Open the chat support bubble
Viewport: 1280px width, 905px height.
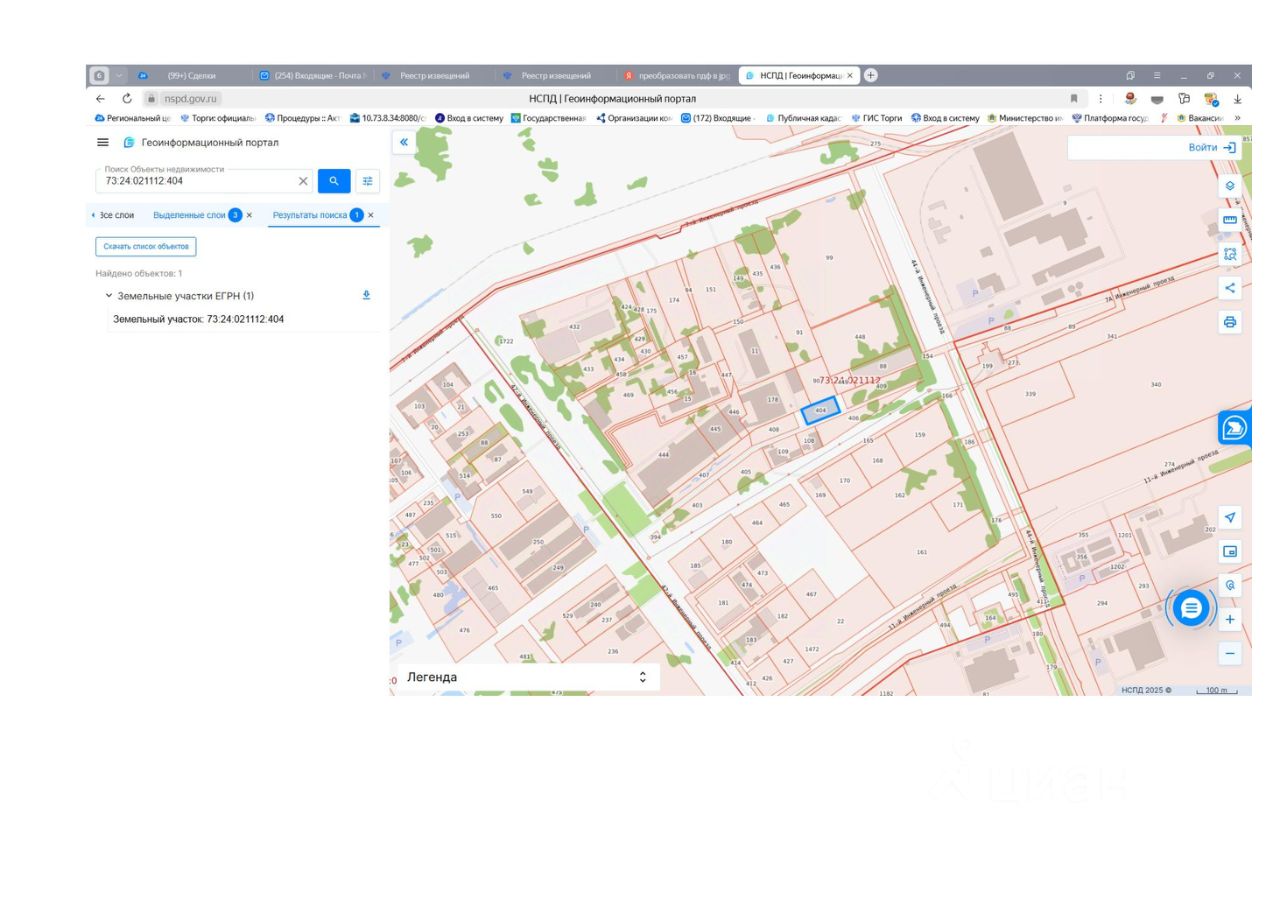[1190, 607]
